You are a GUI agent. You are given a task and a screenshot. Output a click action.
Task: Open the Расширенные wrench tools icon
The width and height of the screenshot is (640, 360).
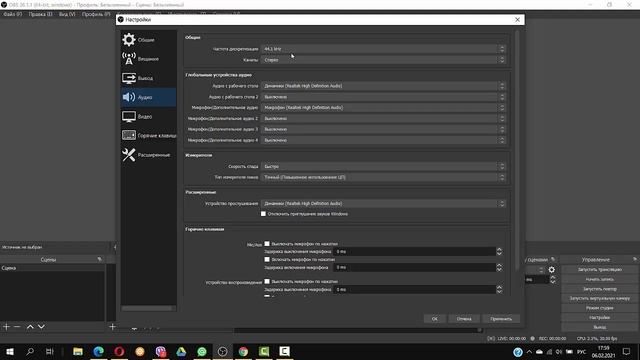tap(129, 155)
